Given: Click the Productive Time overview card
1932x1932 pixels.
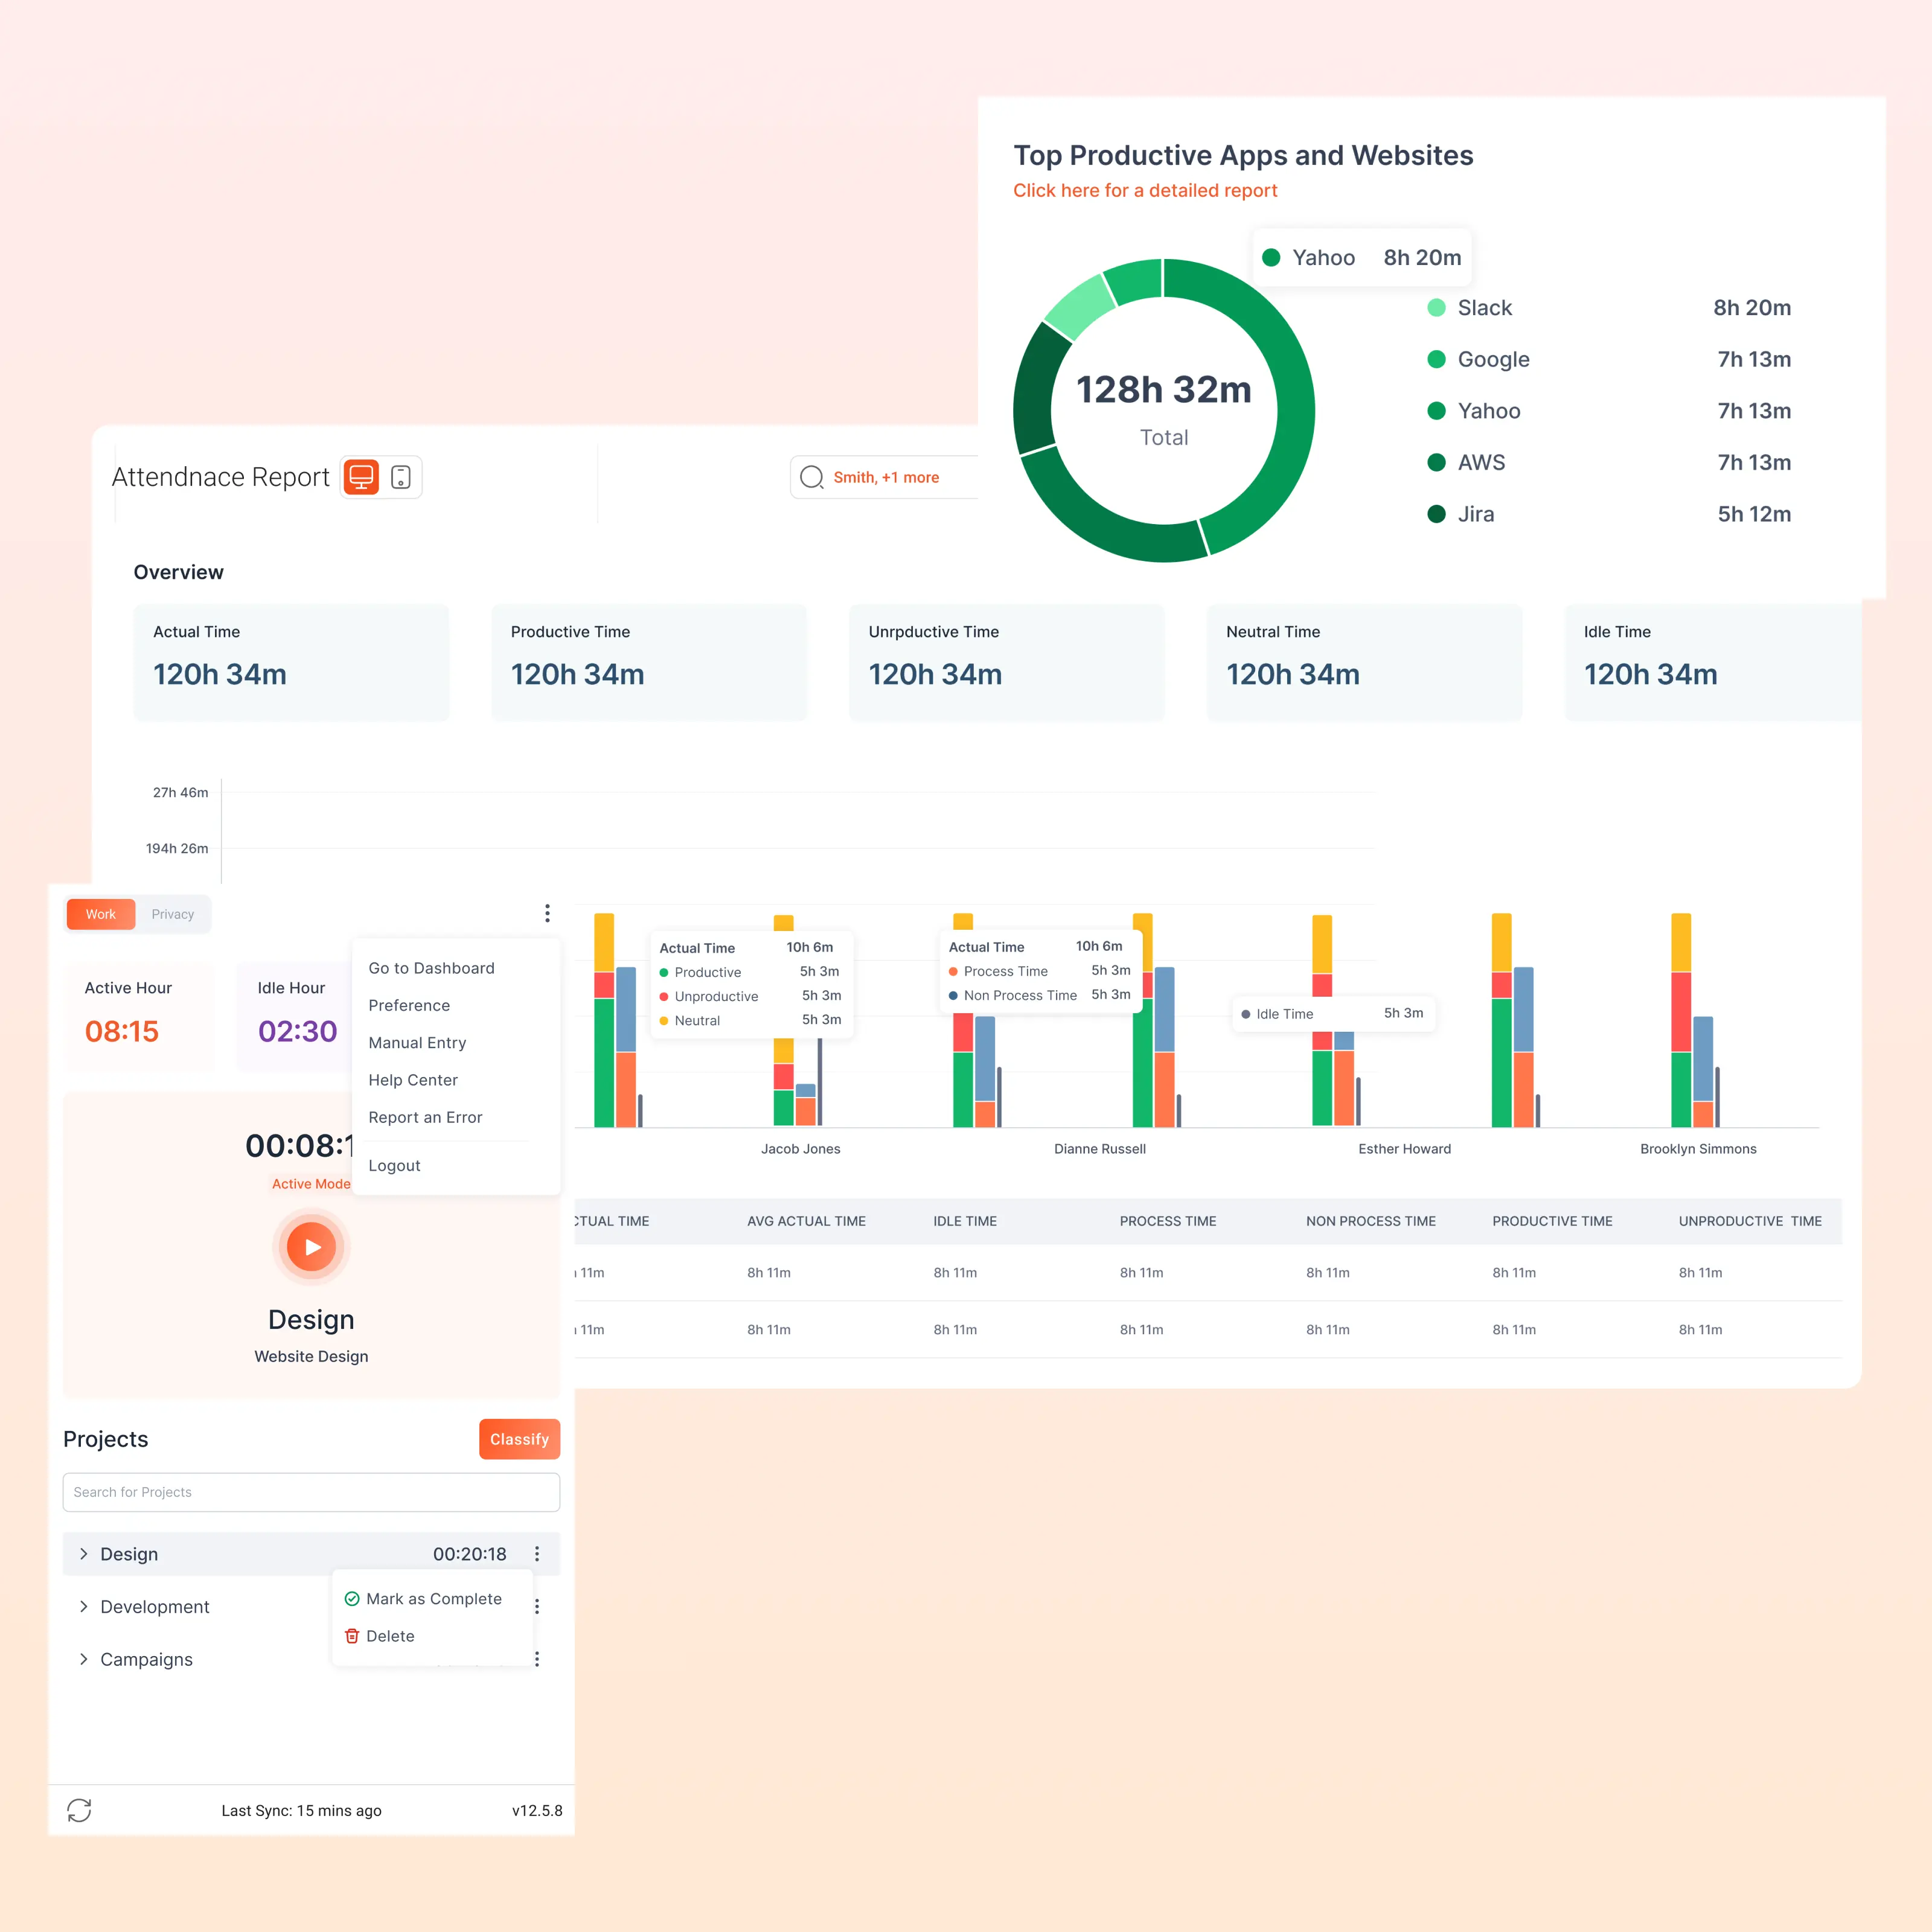Looking at the screenshot, I should 649,662.
